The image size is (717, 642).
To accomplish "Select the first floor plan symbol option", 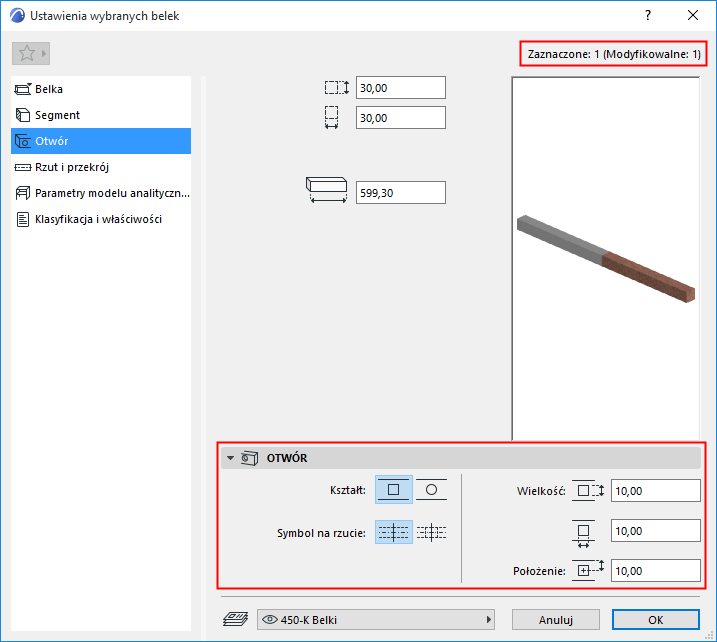I will (x=394, y=532).
